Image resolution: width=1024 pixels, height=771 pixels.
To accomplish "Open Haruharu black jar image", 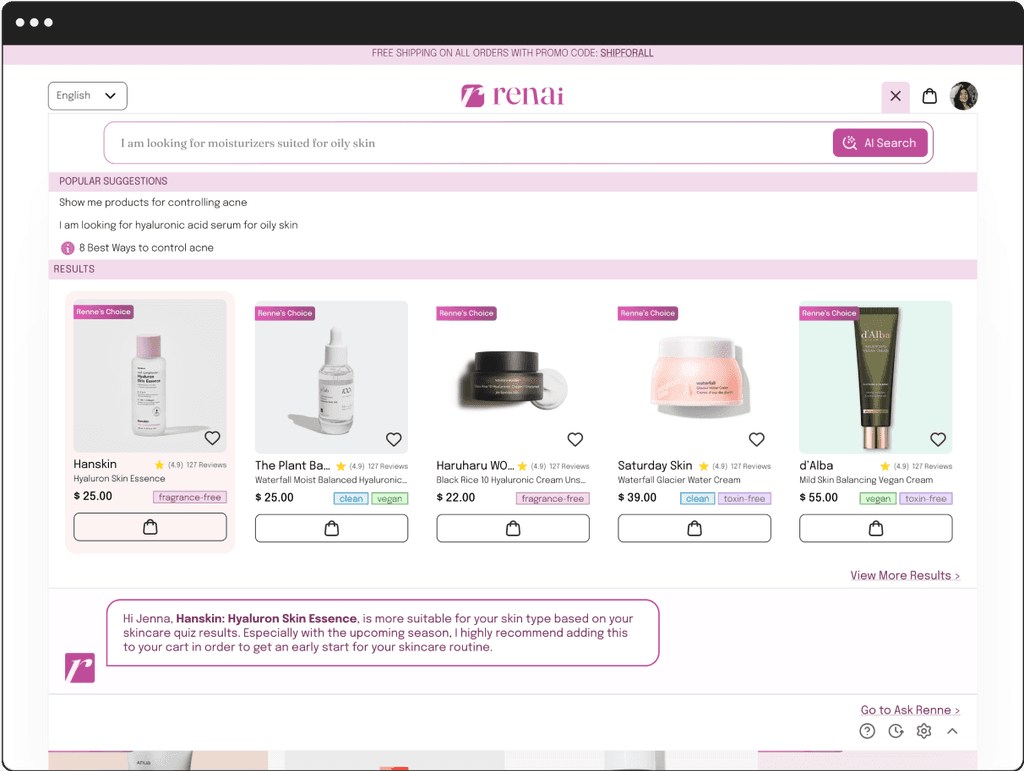I will pyautogui.click(x=513, y=377).
